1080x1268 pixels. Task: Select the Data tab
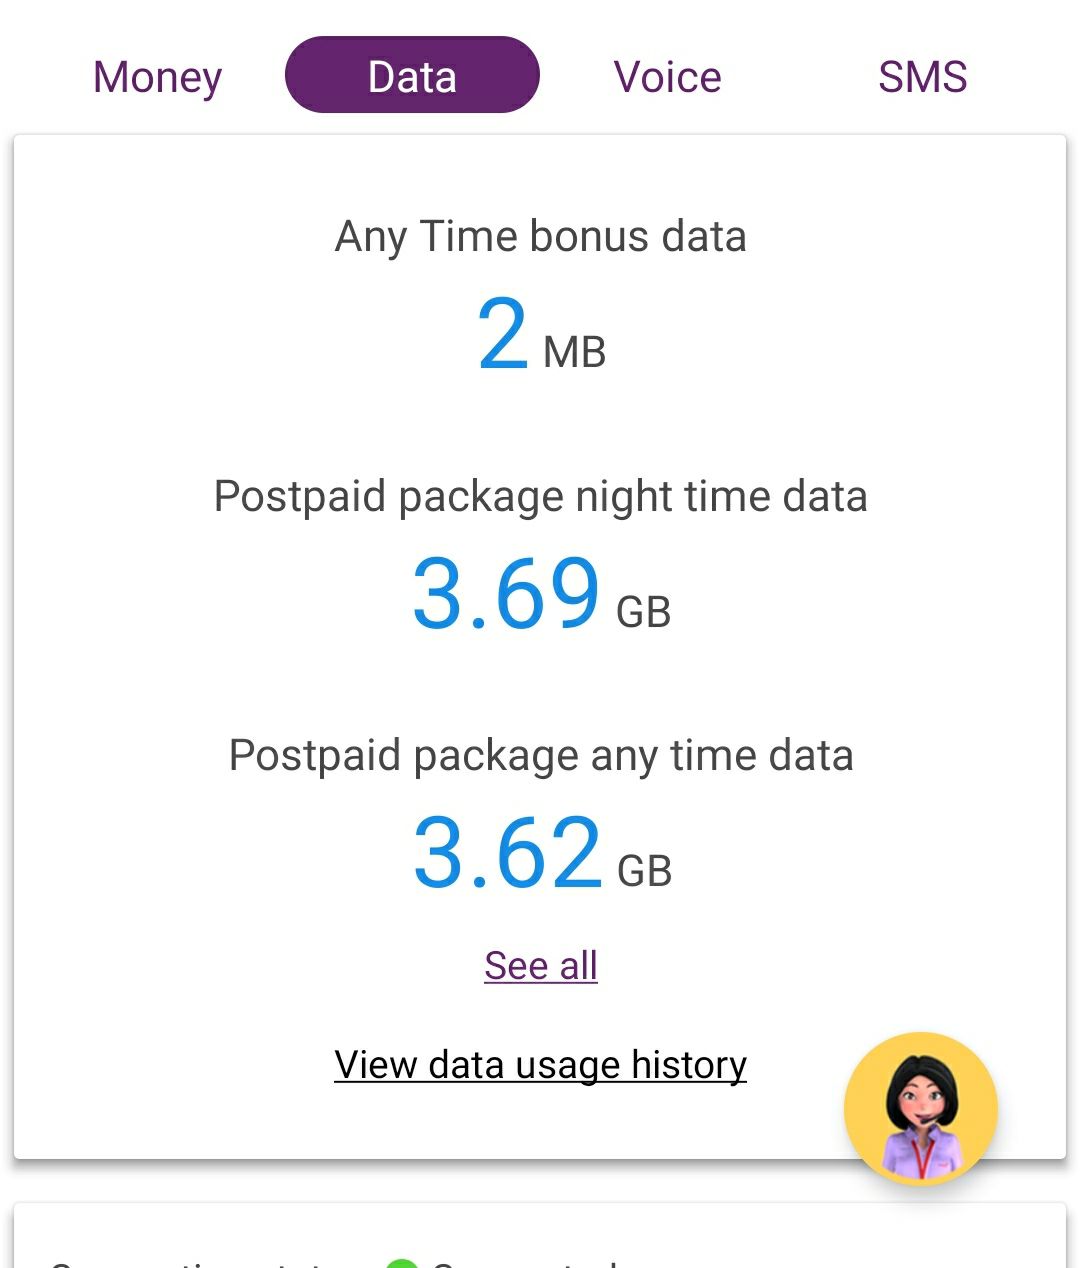coord(412,76)
